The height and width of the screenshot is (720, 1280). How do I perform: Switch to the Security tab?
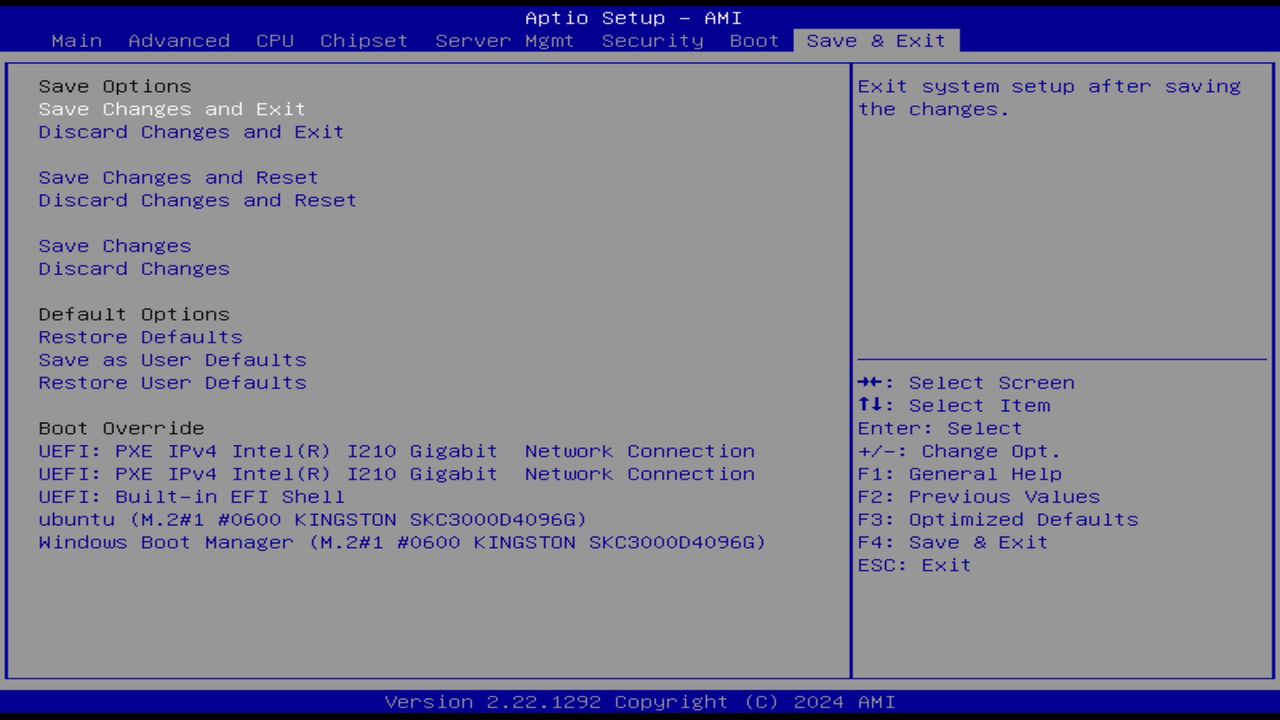652,41
